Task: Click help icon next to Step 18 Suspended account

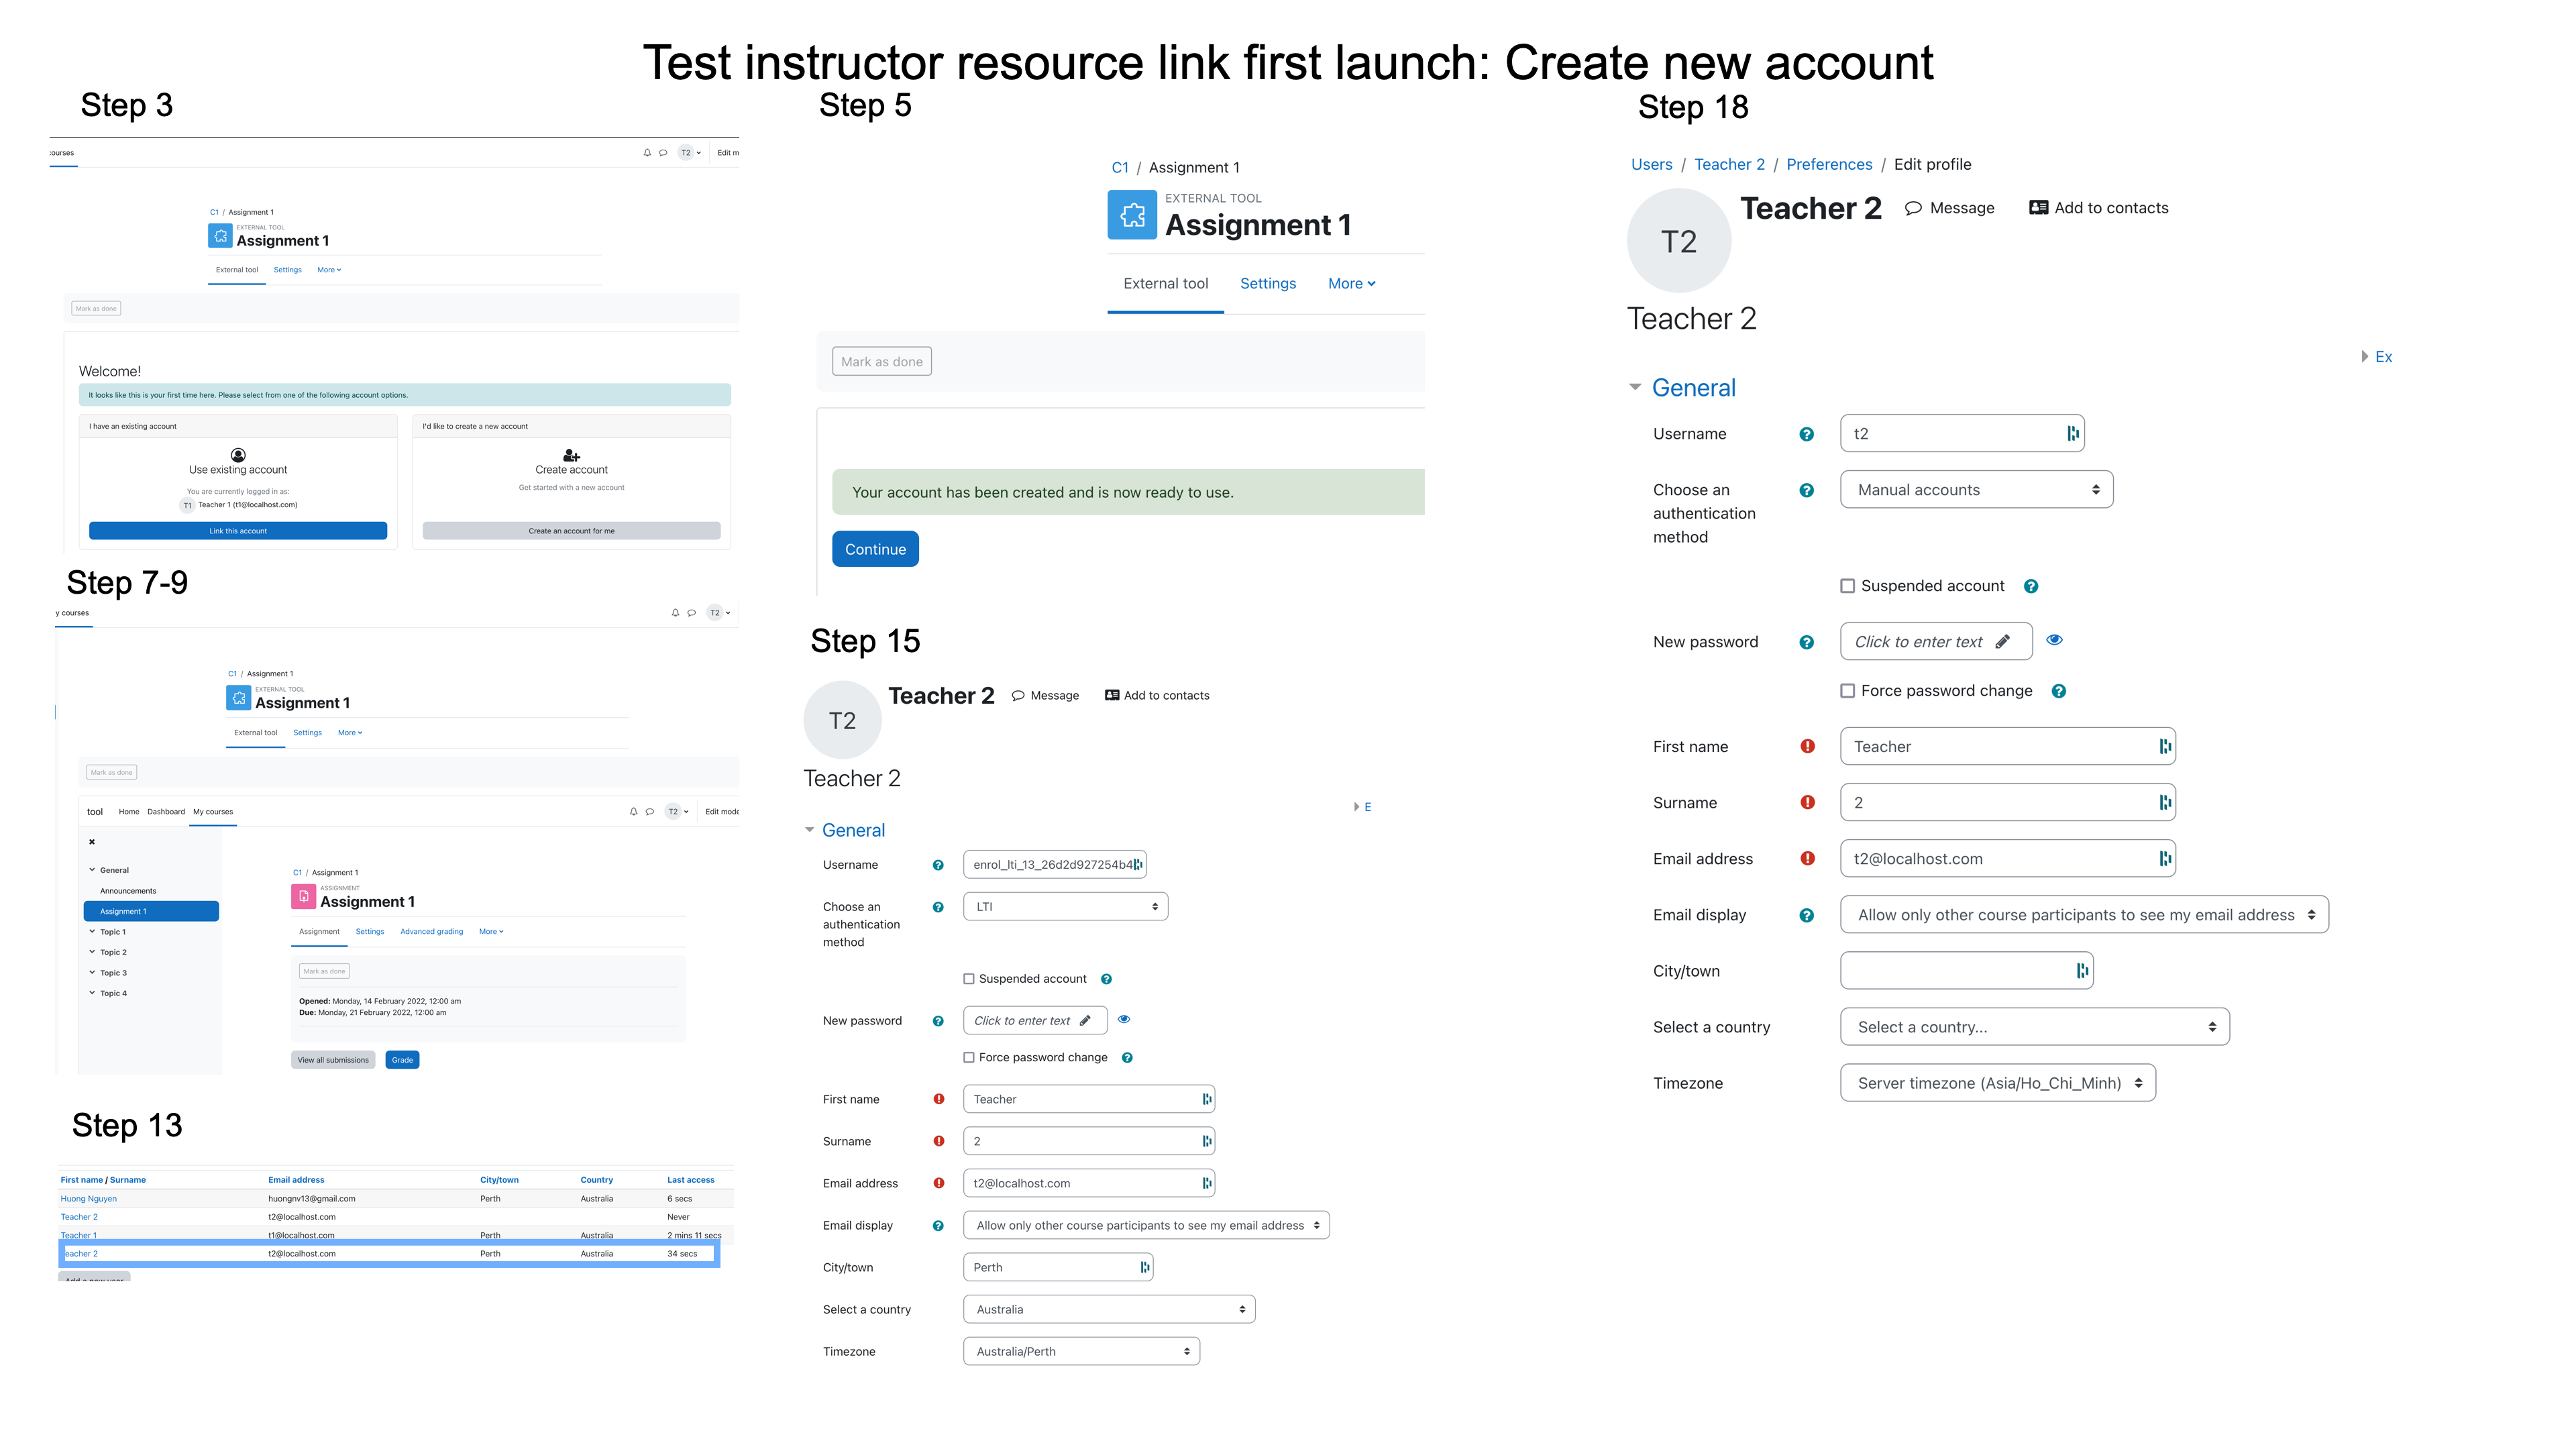Action: tap(2030, 586)
